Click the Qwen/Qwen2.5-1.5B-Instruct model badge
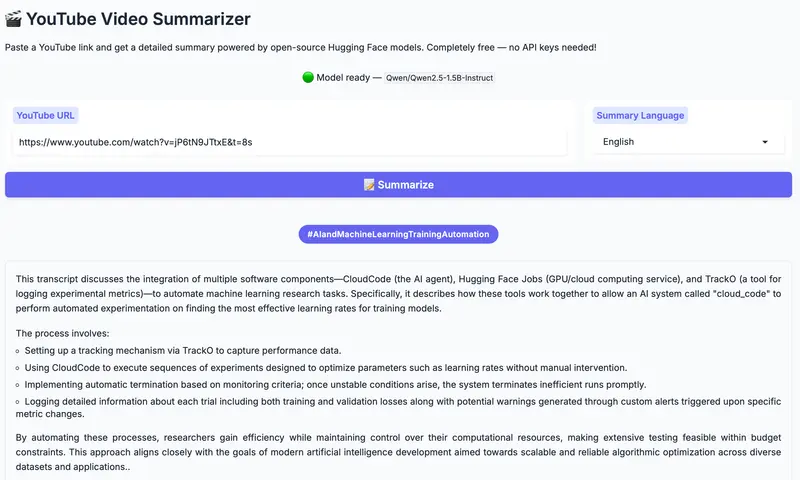Image resolution: width=800 pixels, height=480 pixels. [x=440, y=78]
